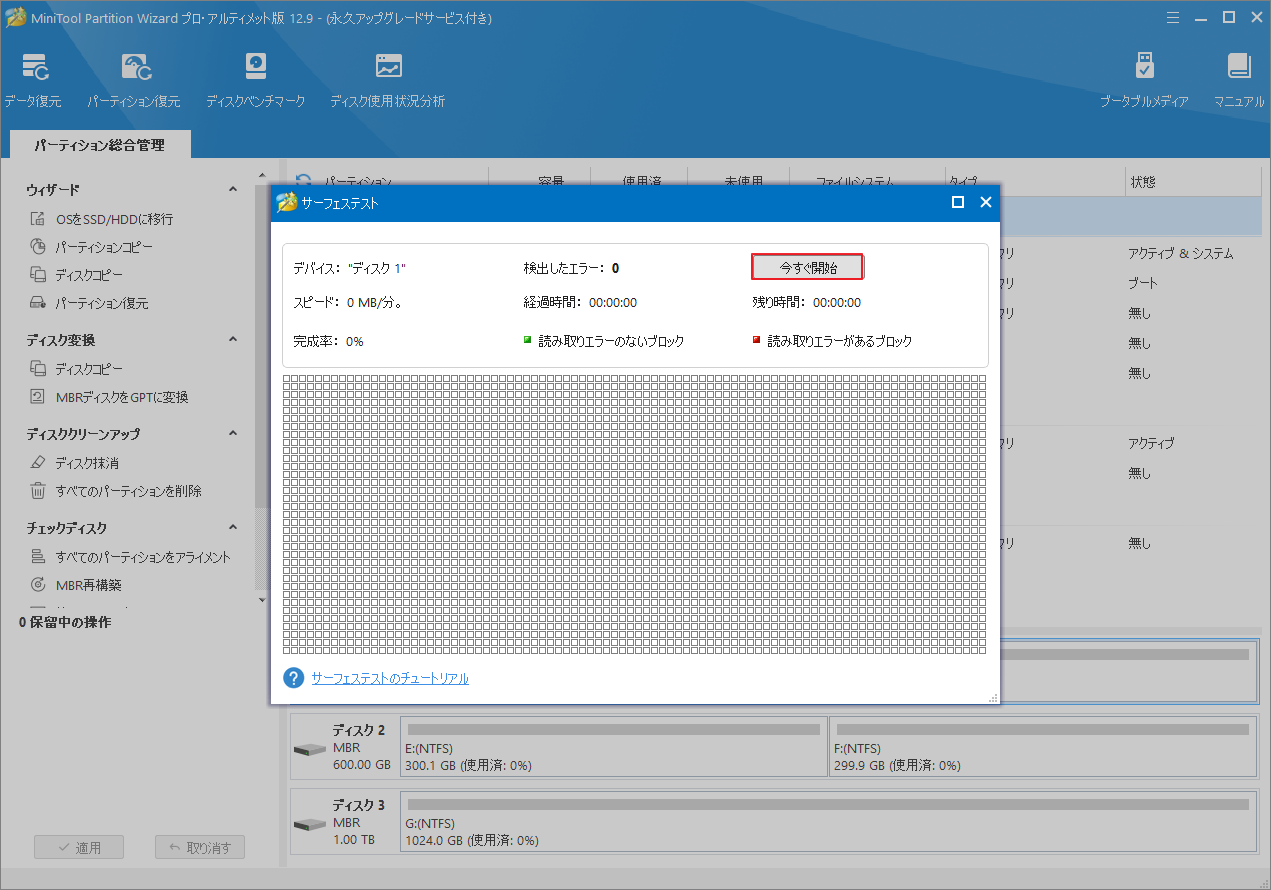Maximize the サーフェステスト dialog
This screenshot has width=1271, height=890.
click(957, 202)
